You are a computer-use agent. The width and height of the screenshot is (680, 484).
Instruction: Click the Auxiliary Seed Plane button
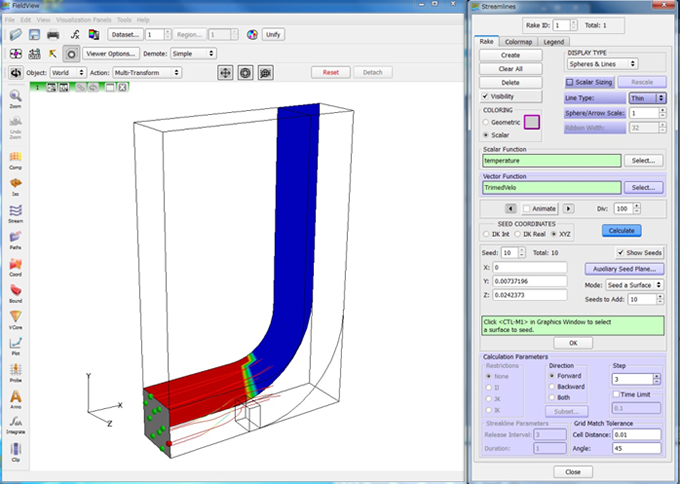pyautogui.click(x=624, y=269)
